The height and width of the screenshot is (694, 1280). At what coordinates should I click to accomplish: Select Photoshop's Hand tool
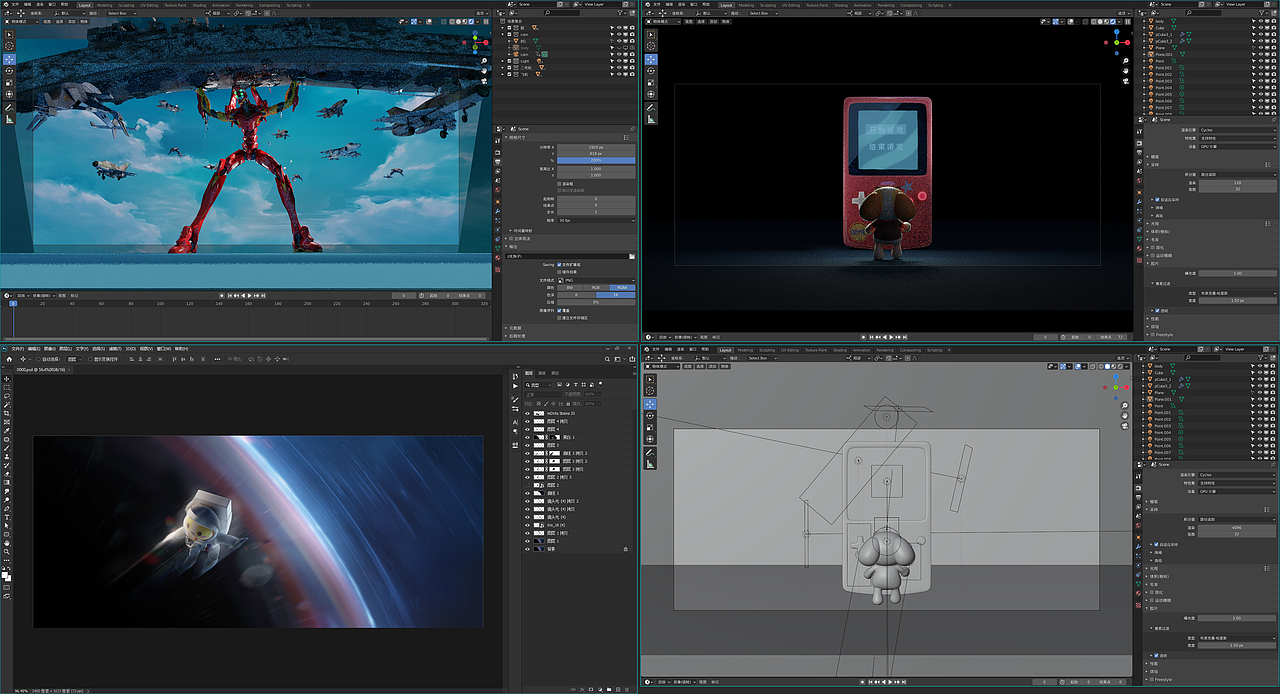pyautogui.click(x=7, y=543)
